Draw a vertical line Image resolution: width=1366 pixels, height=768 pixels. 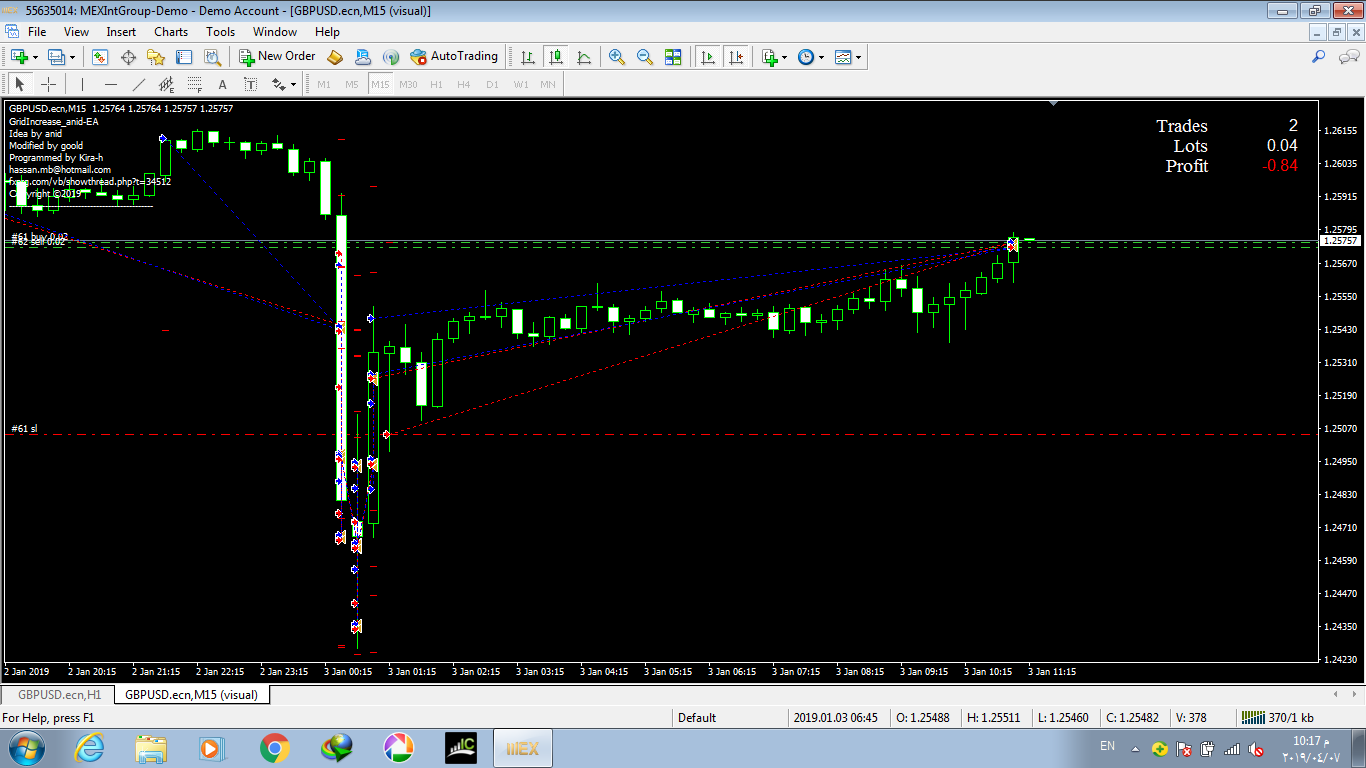(82, 85)
